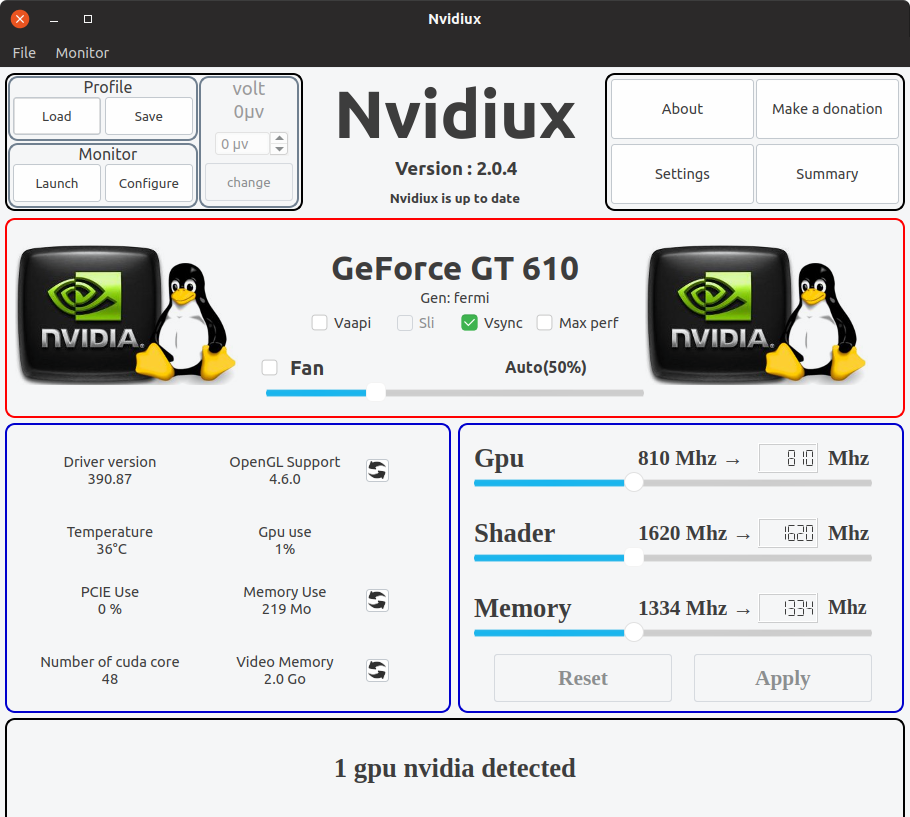Screen dimensions: 910x817
Task: Click the Memory 1334 Mhz display box
Action: coord(788,608)
